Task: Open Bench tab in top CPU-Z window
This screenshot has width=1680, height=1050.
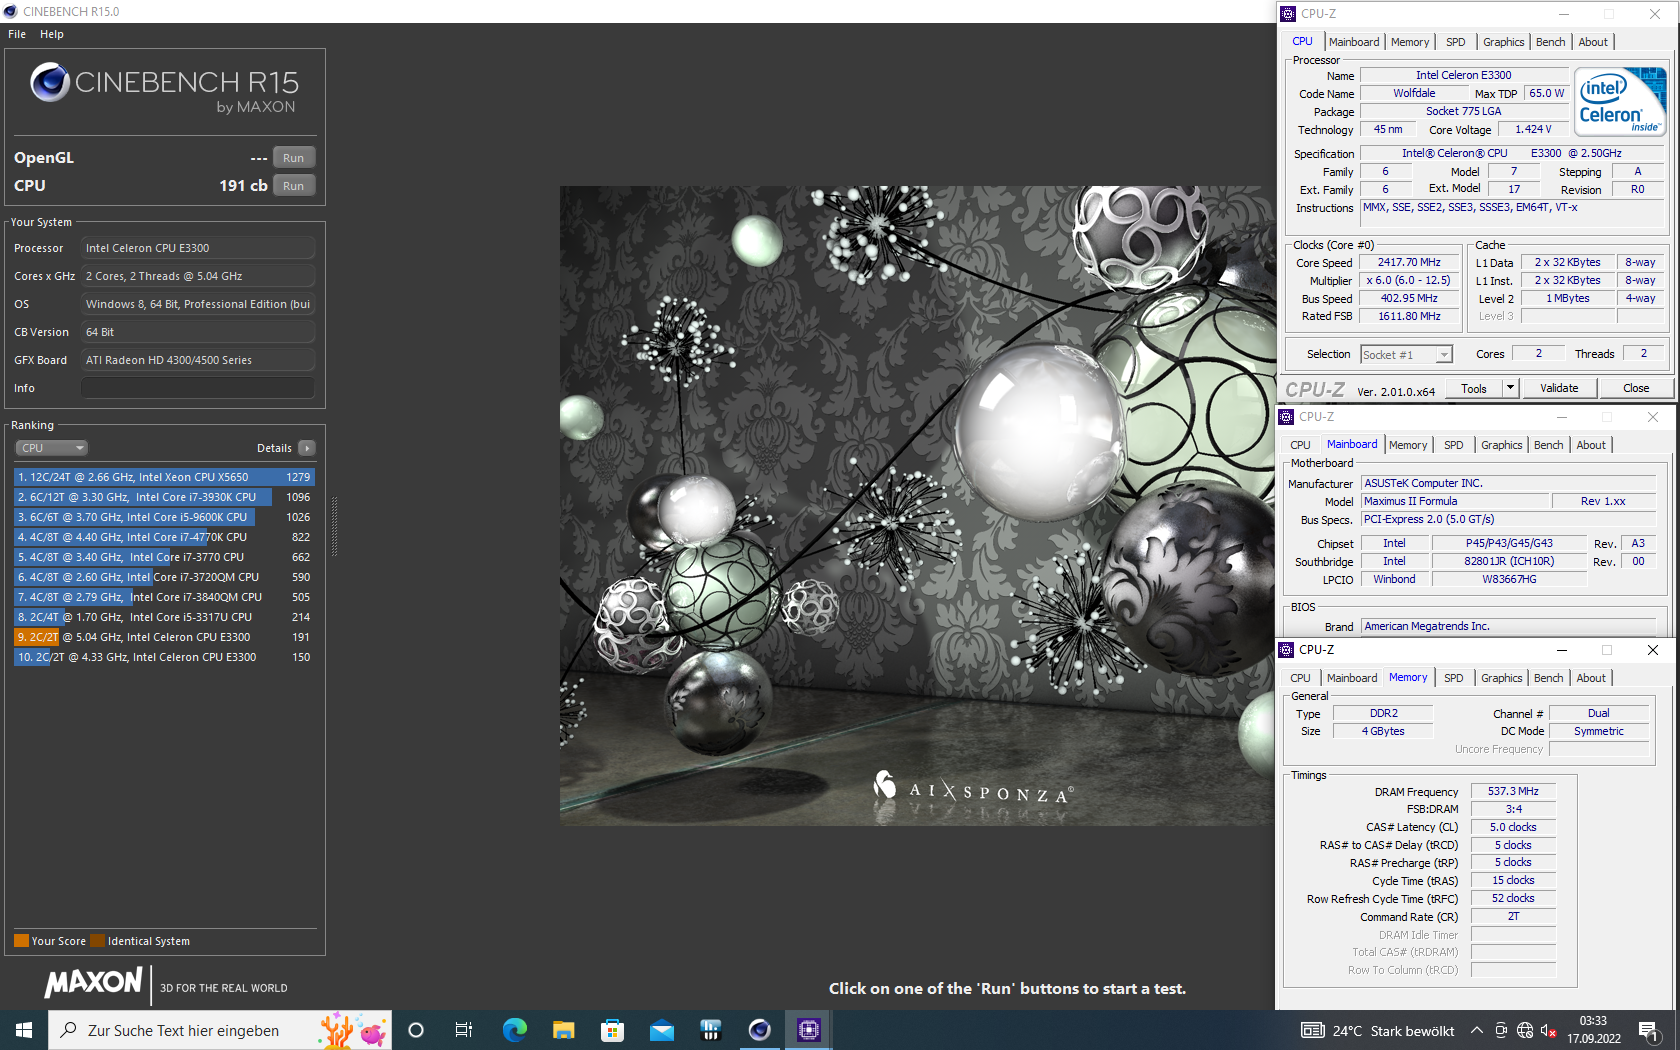Action: [1551, 42]
